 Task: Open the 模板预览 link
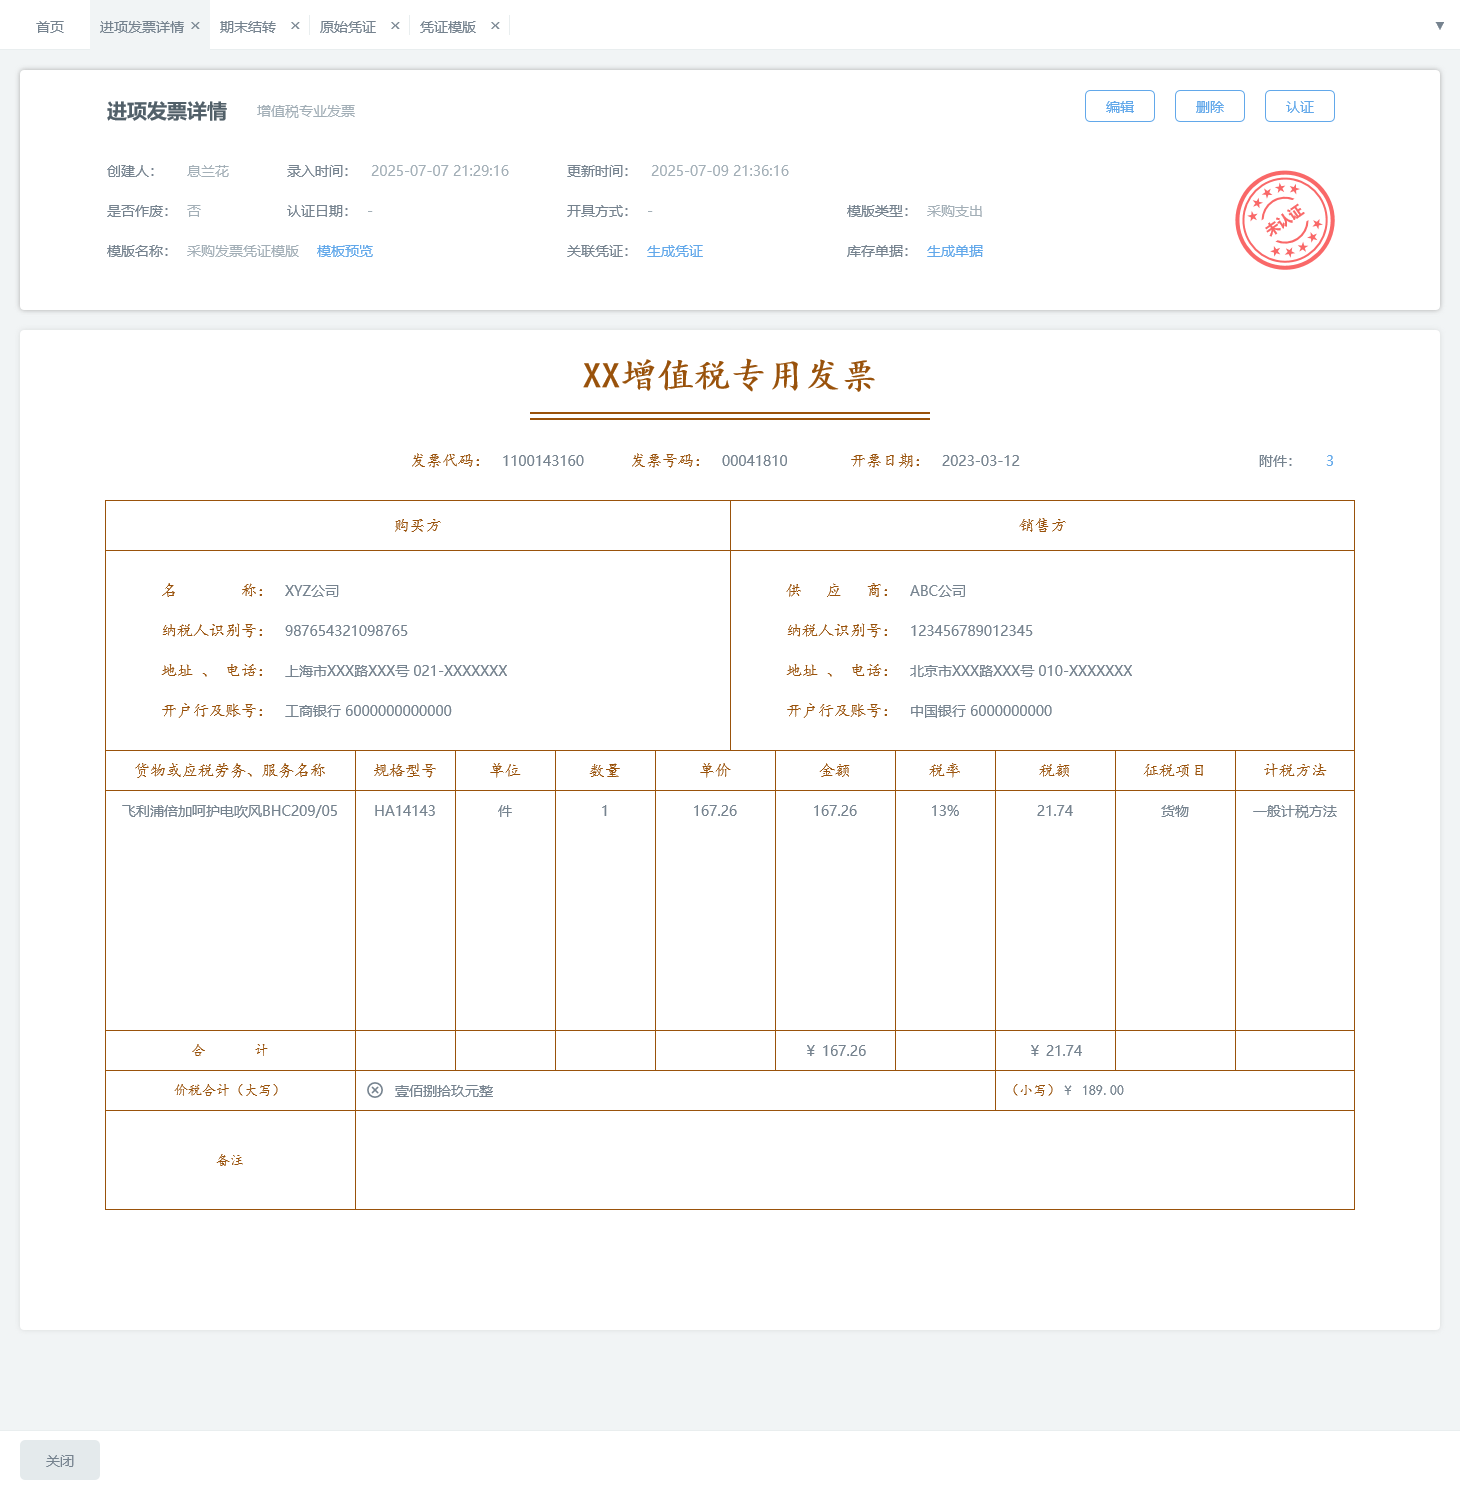[x=345, y=251]
